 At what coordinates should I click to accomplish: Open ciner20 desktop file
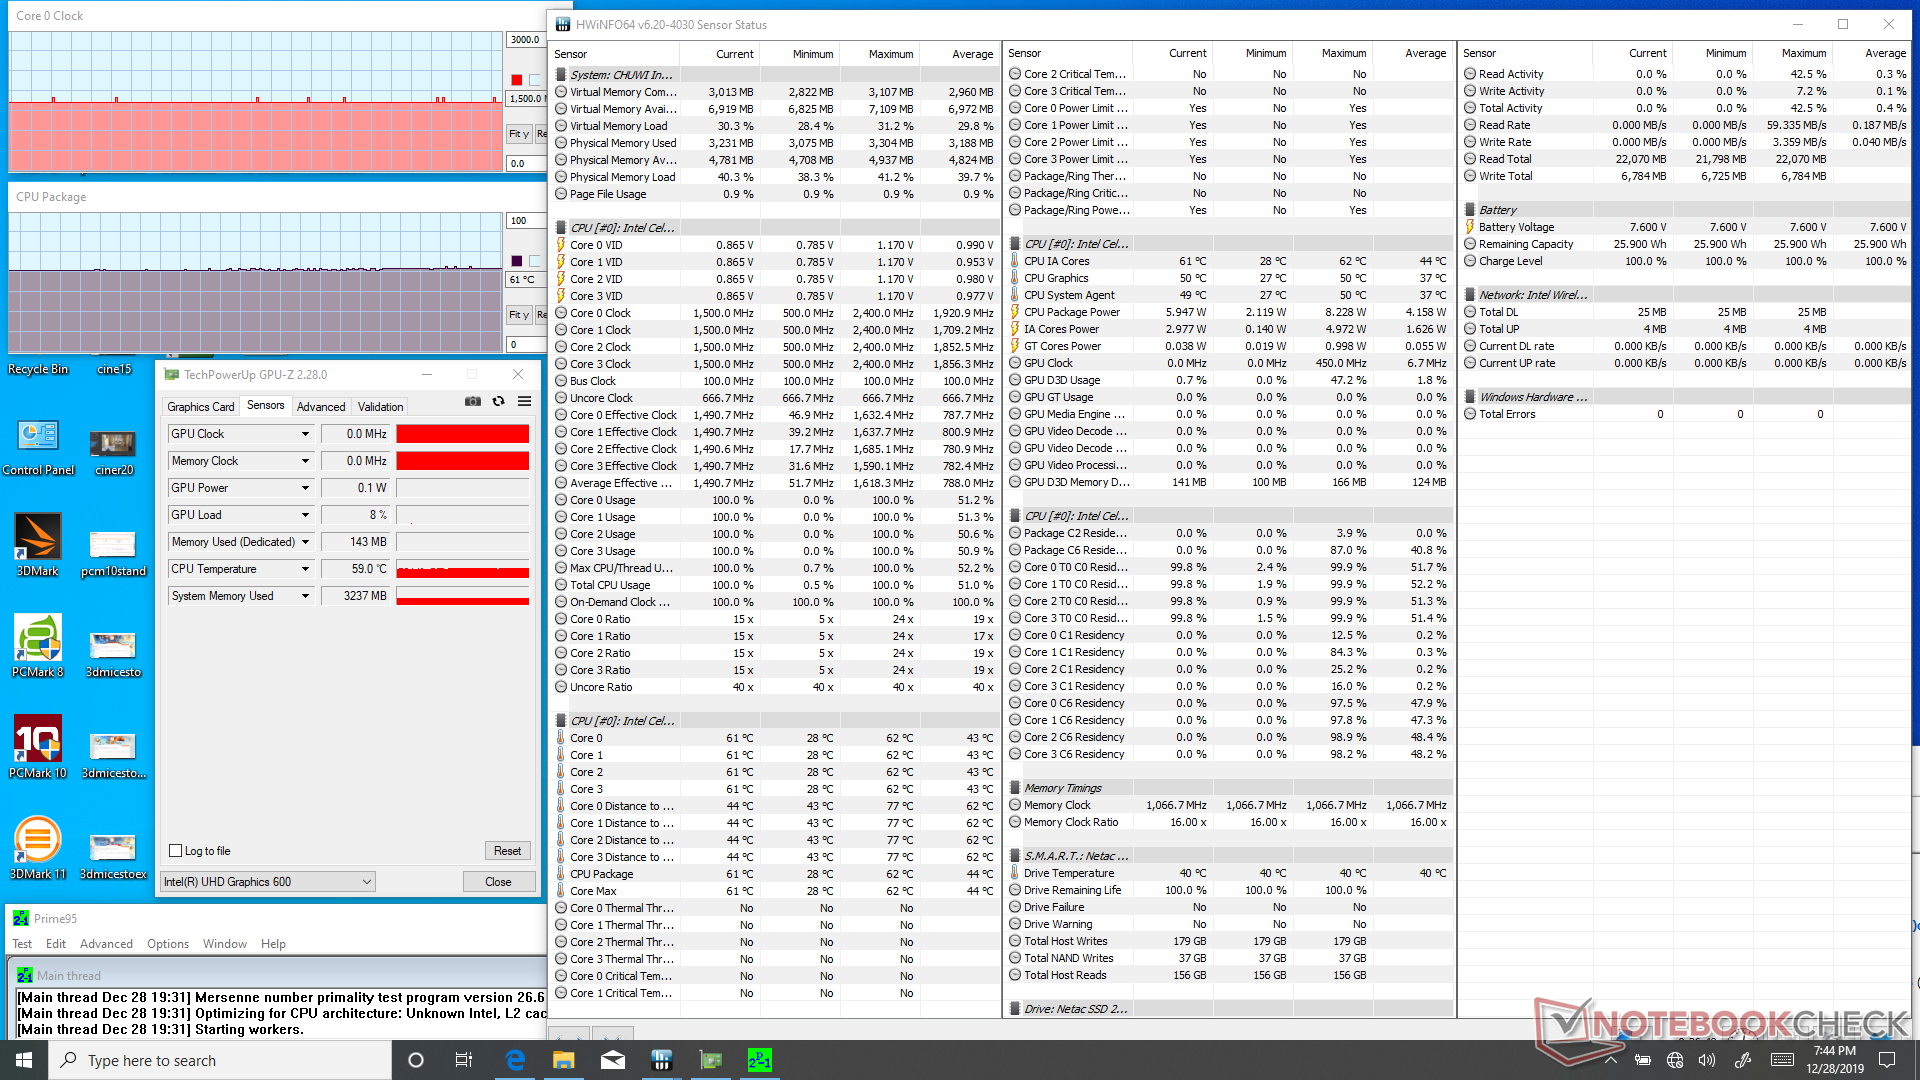point(113,452)
